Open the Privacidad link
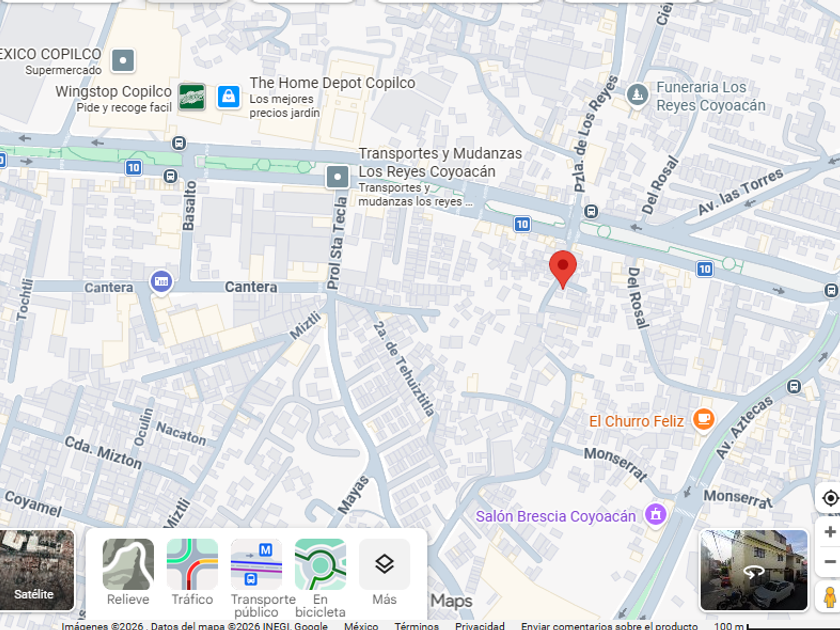 tap(480, 625)
